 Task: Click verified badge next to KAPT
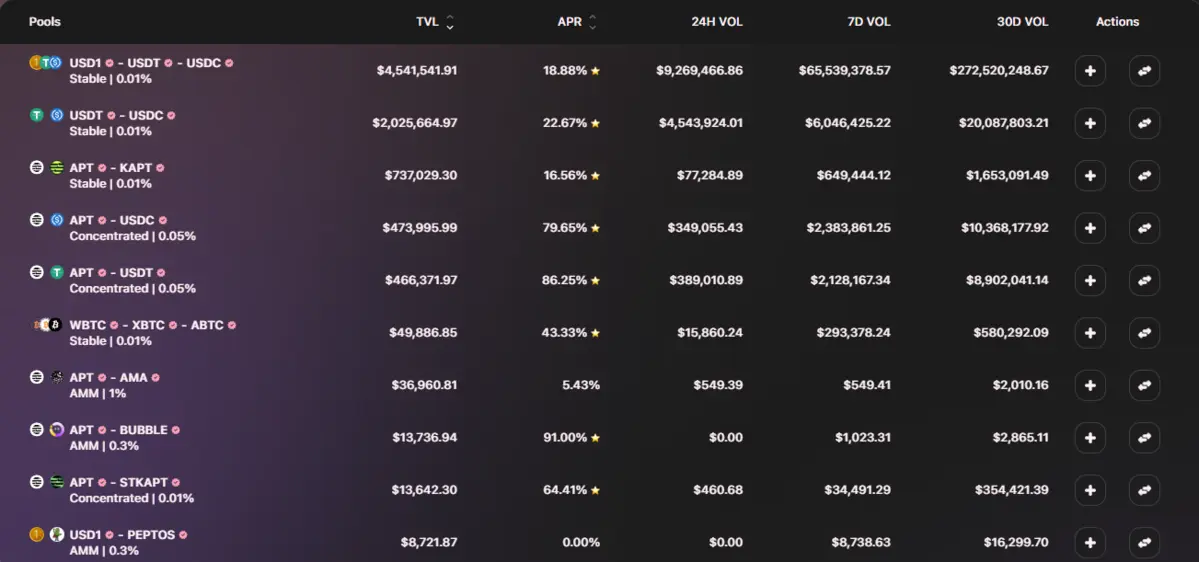(160, 168)
